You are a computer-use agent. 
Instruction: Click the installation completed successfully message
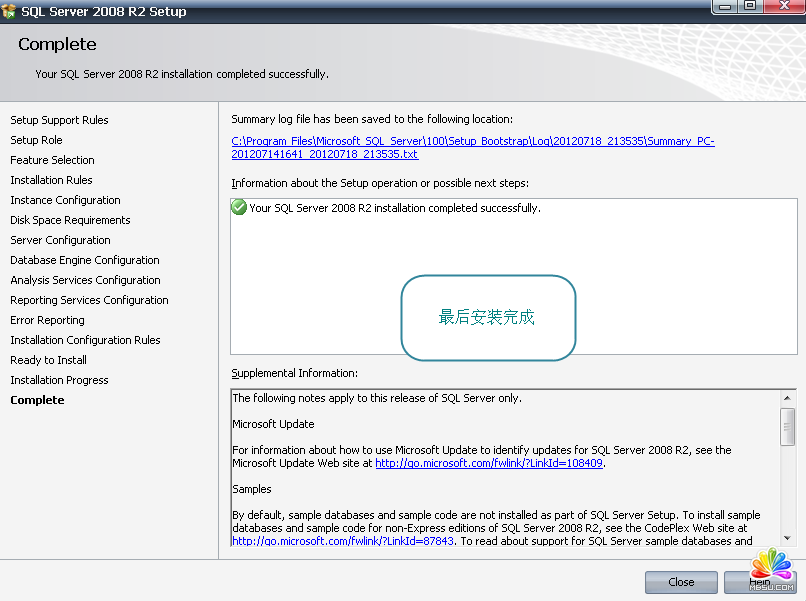(x=394, y=208)
